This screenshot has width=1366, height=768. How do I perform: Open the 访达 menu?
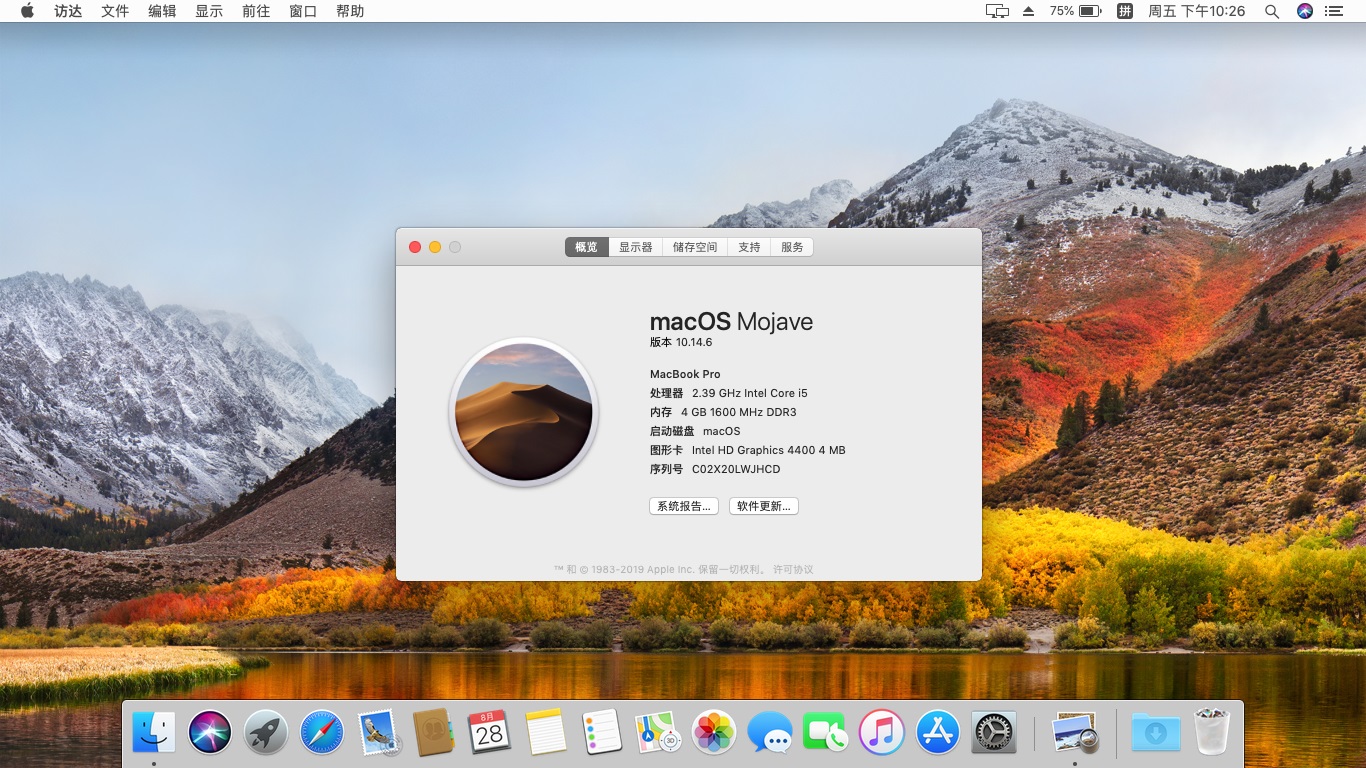click(68, 11)
